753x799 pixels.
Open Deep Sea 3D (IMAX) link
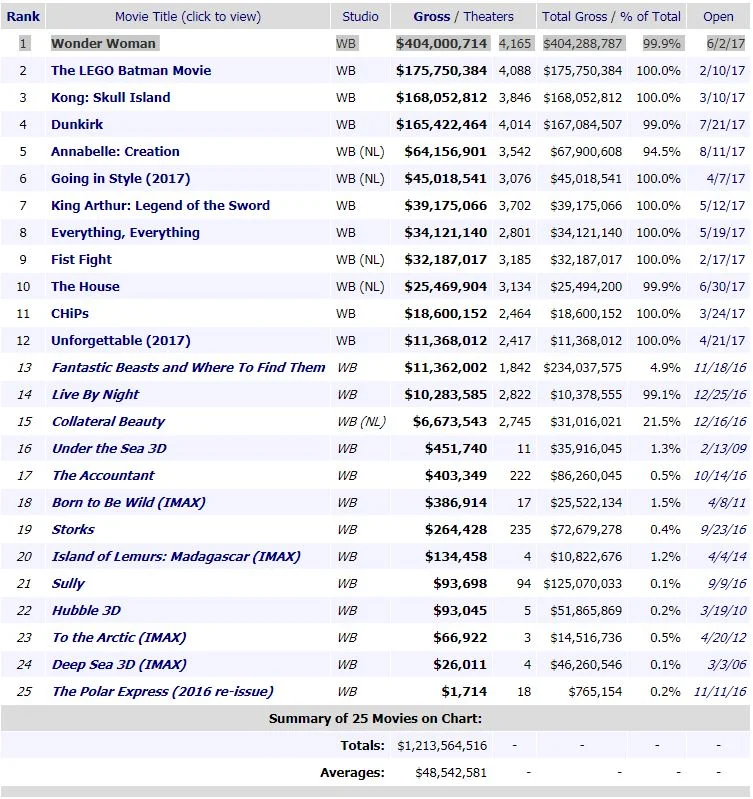(x=119, y=664)
